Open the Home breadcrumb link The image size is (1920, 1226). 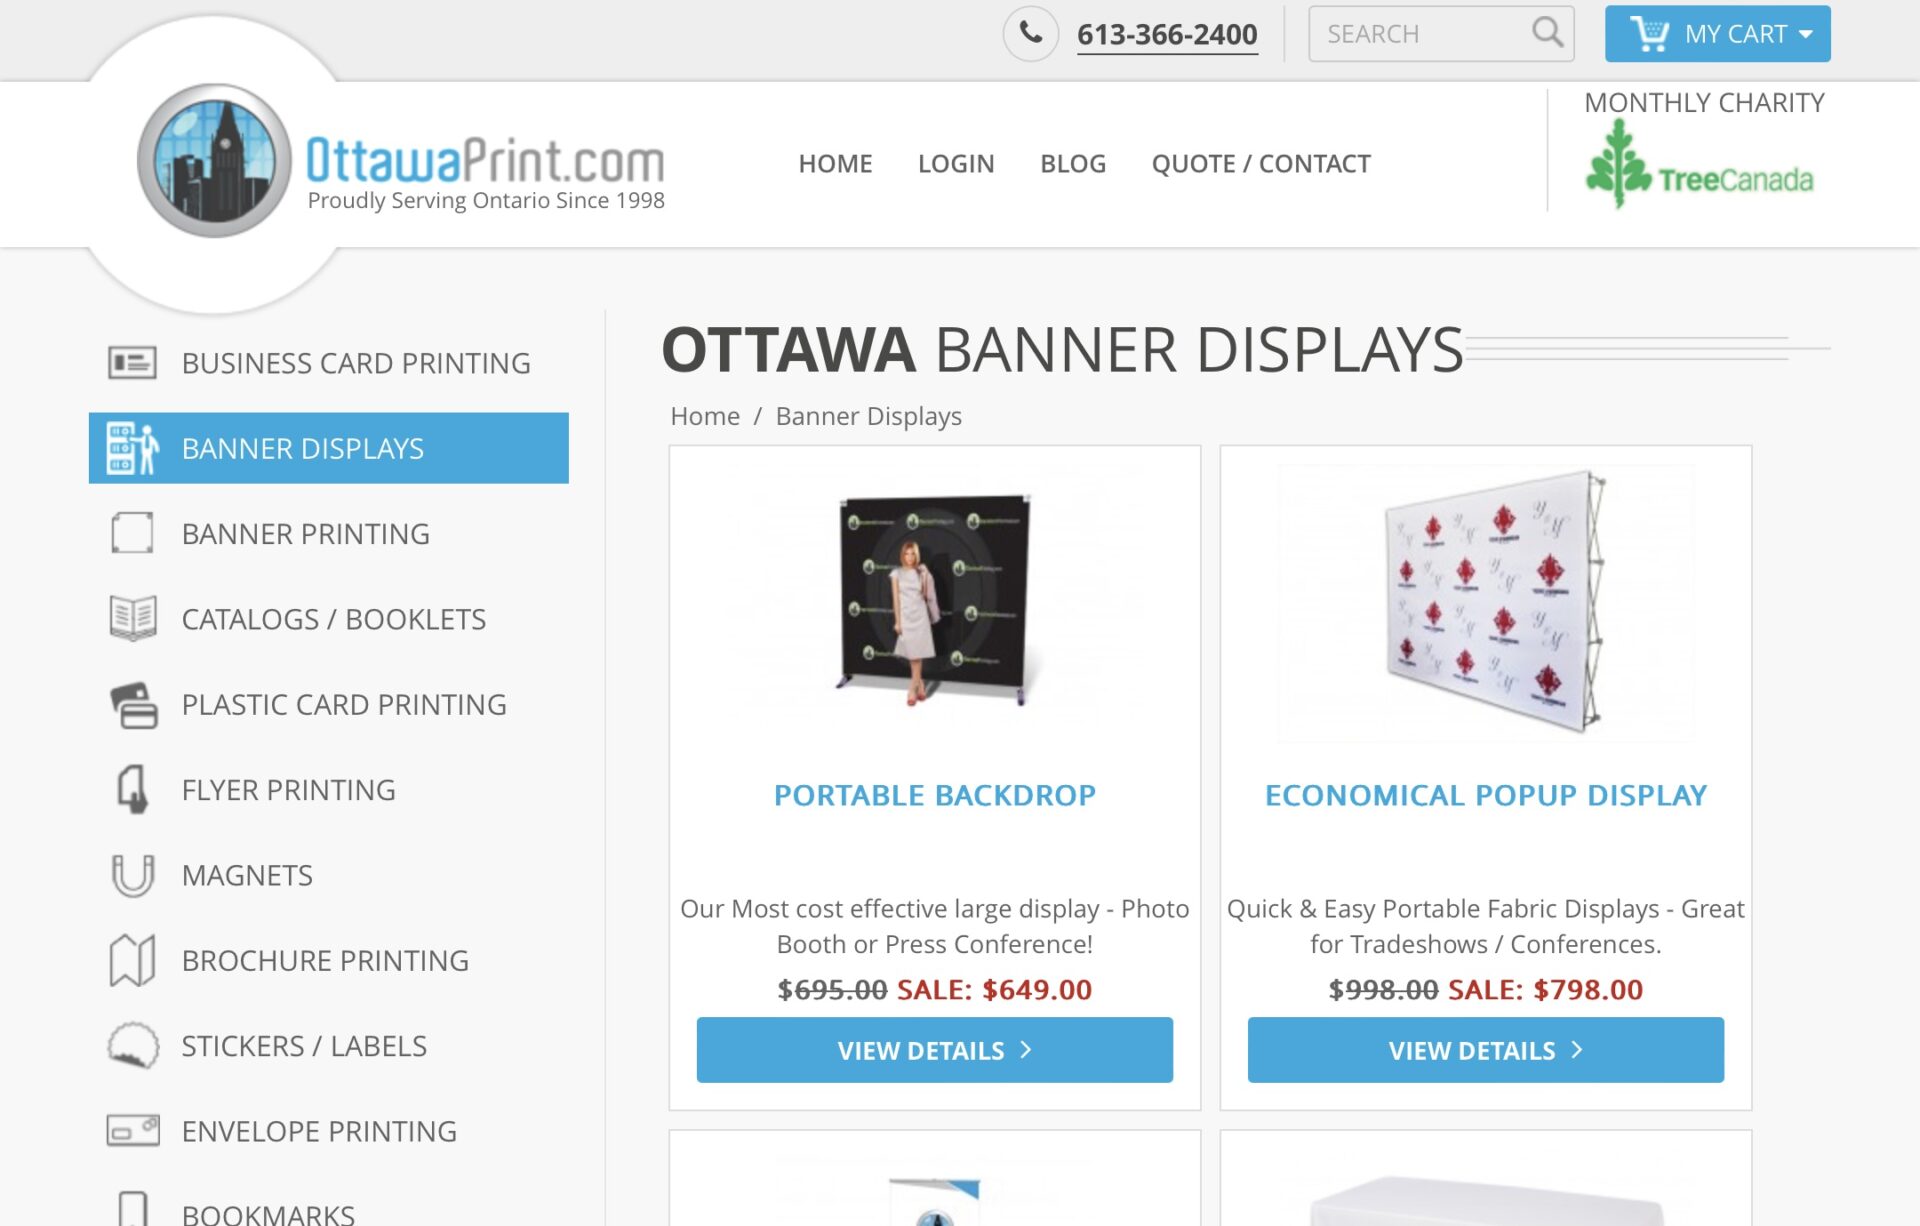pos(706,415)
